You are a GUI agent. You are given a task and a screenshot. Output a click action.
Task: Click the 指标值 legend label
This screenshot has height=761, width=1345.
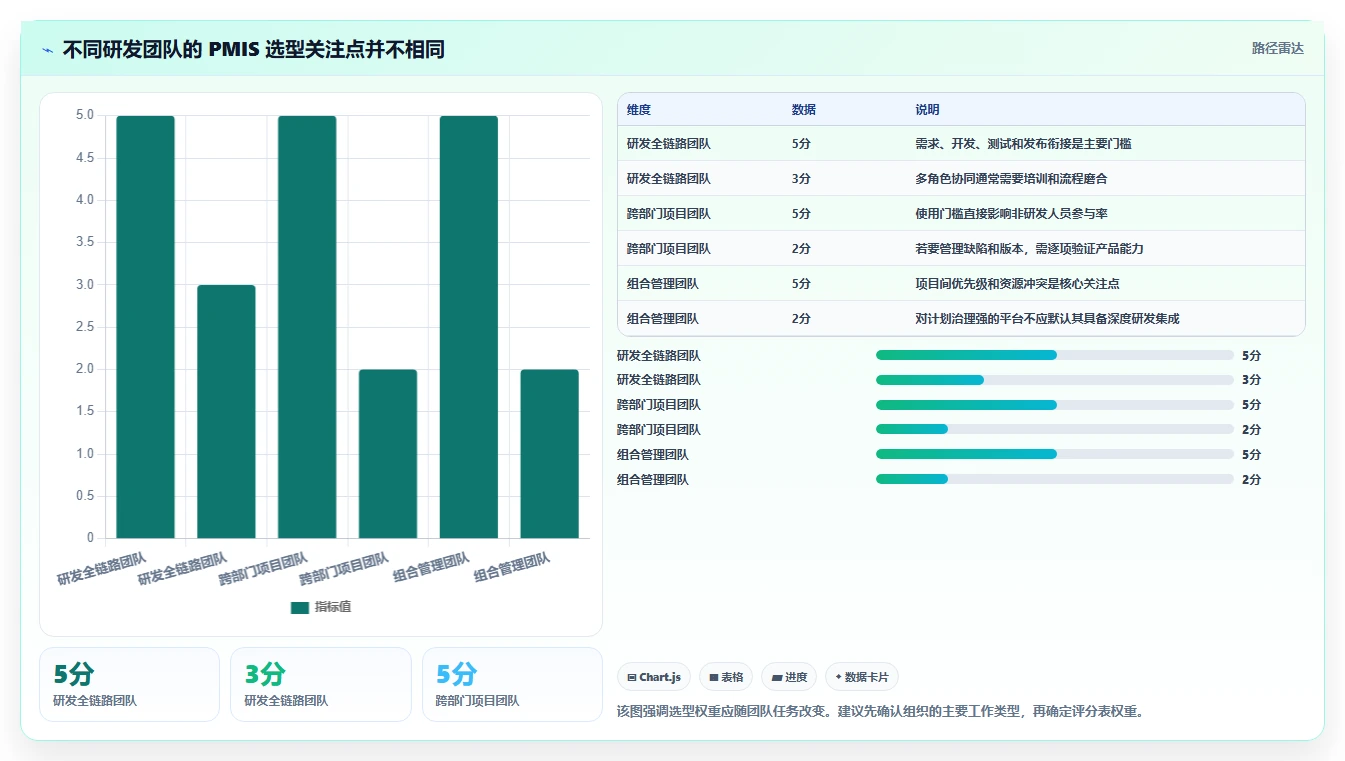tap(333, 607)
